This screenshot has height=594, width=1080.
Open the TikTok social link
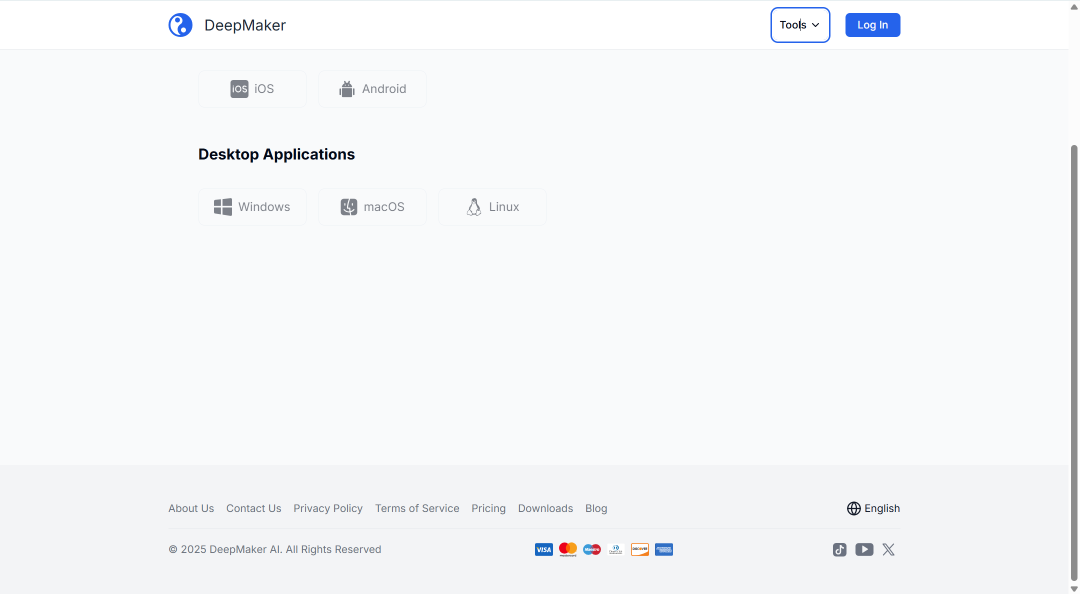pyautogui.click(x=839, y=549)
